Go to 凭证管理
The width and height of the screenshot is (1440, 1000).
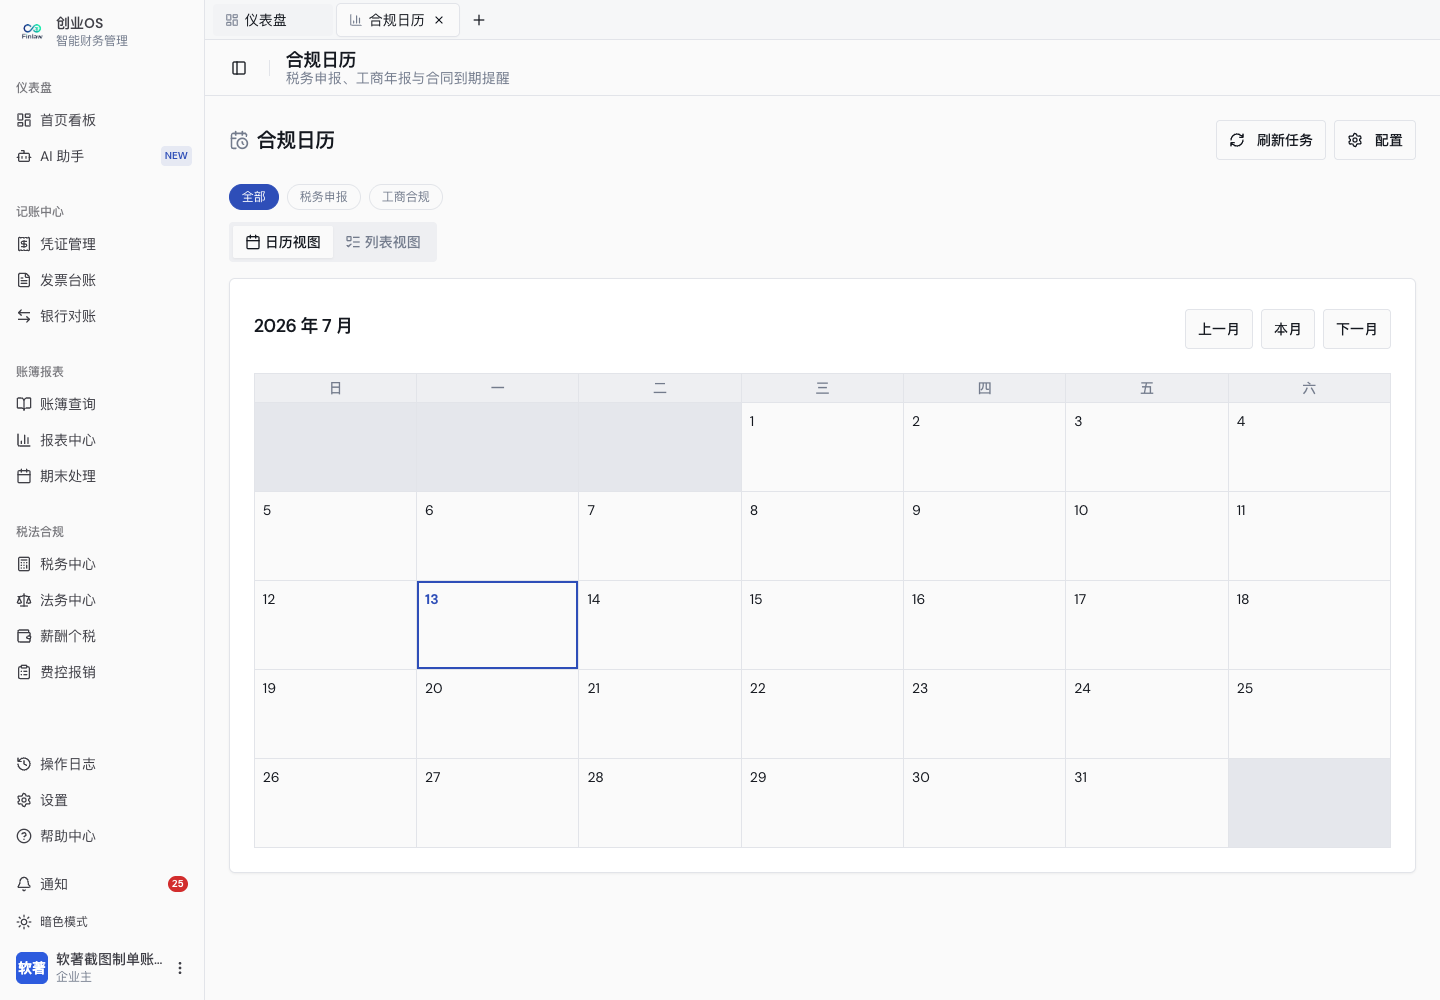[x=102, y=244]
